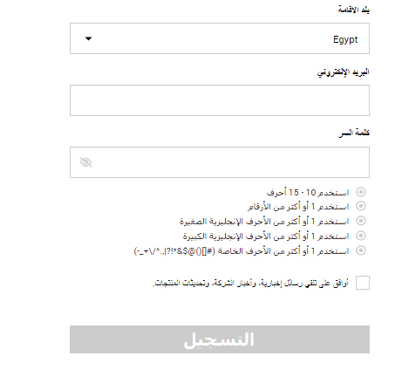Click the special characters requirement indicator circle
The image size is (409, 370).
click(361, 250)
